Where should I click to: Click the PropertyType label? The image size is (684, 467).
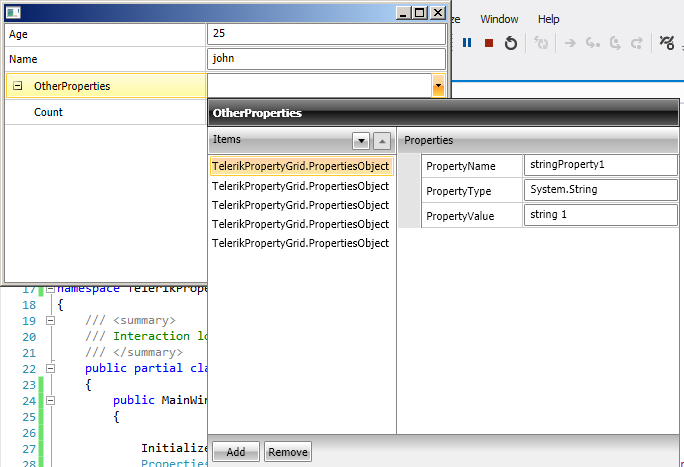click(x=458, y=191)
